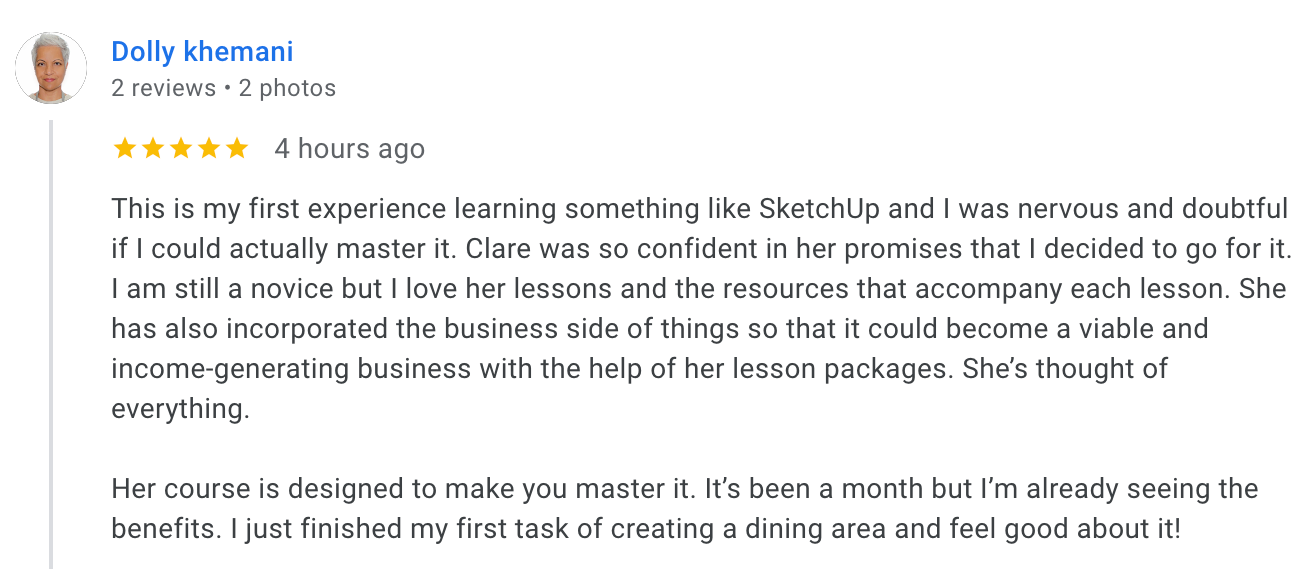Click the fifth yellow rating star
Image resolution: width=1306 pixels, height=576 pixels.
coord(237,149)
